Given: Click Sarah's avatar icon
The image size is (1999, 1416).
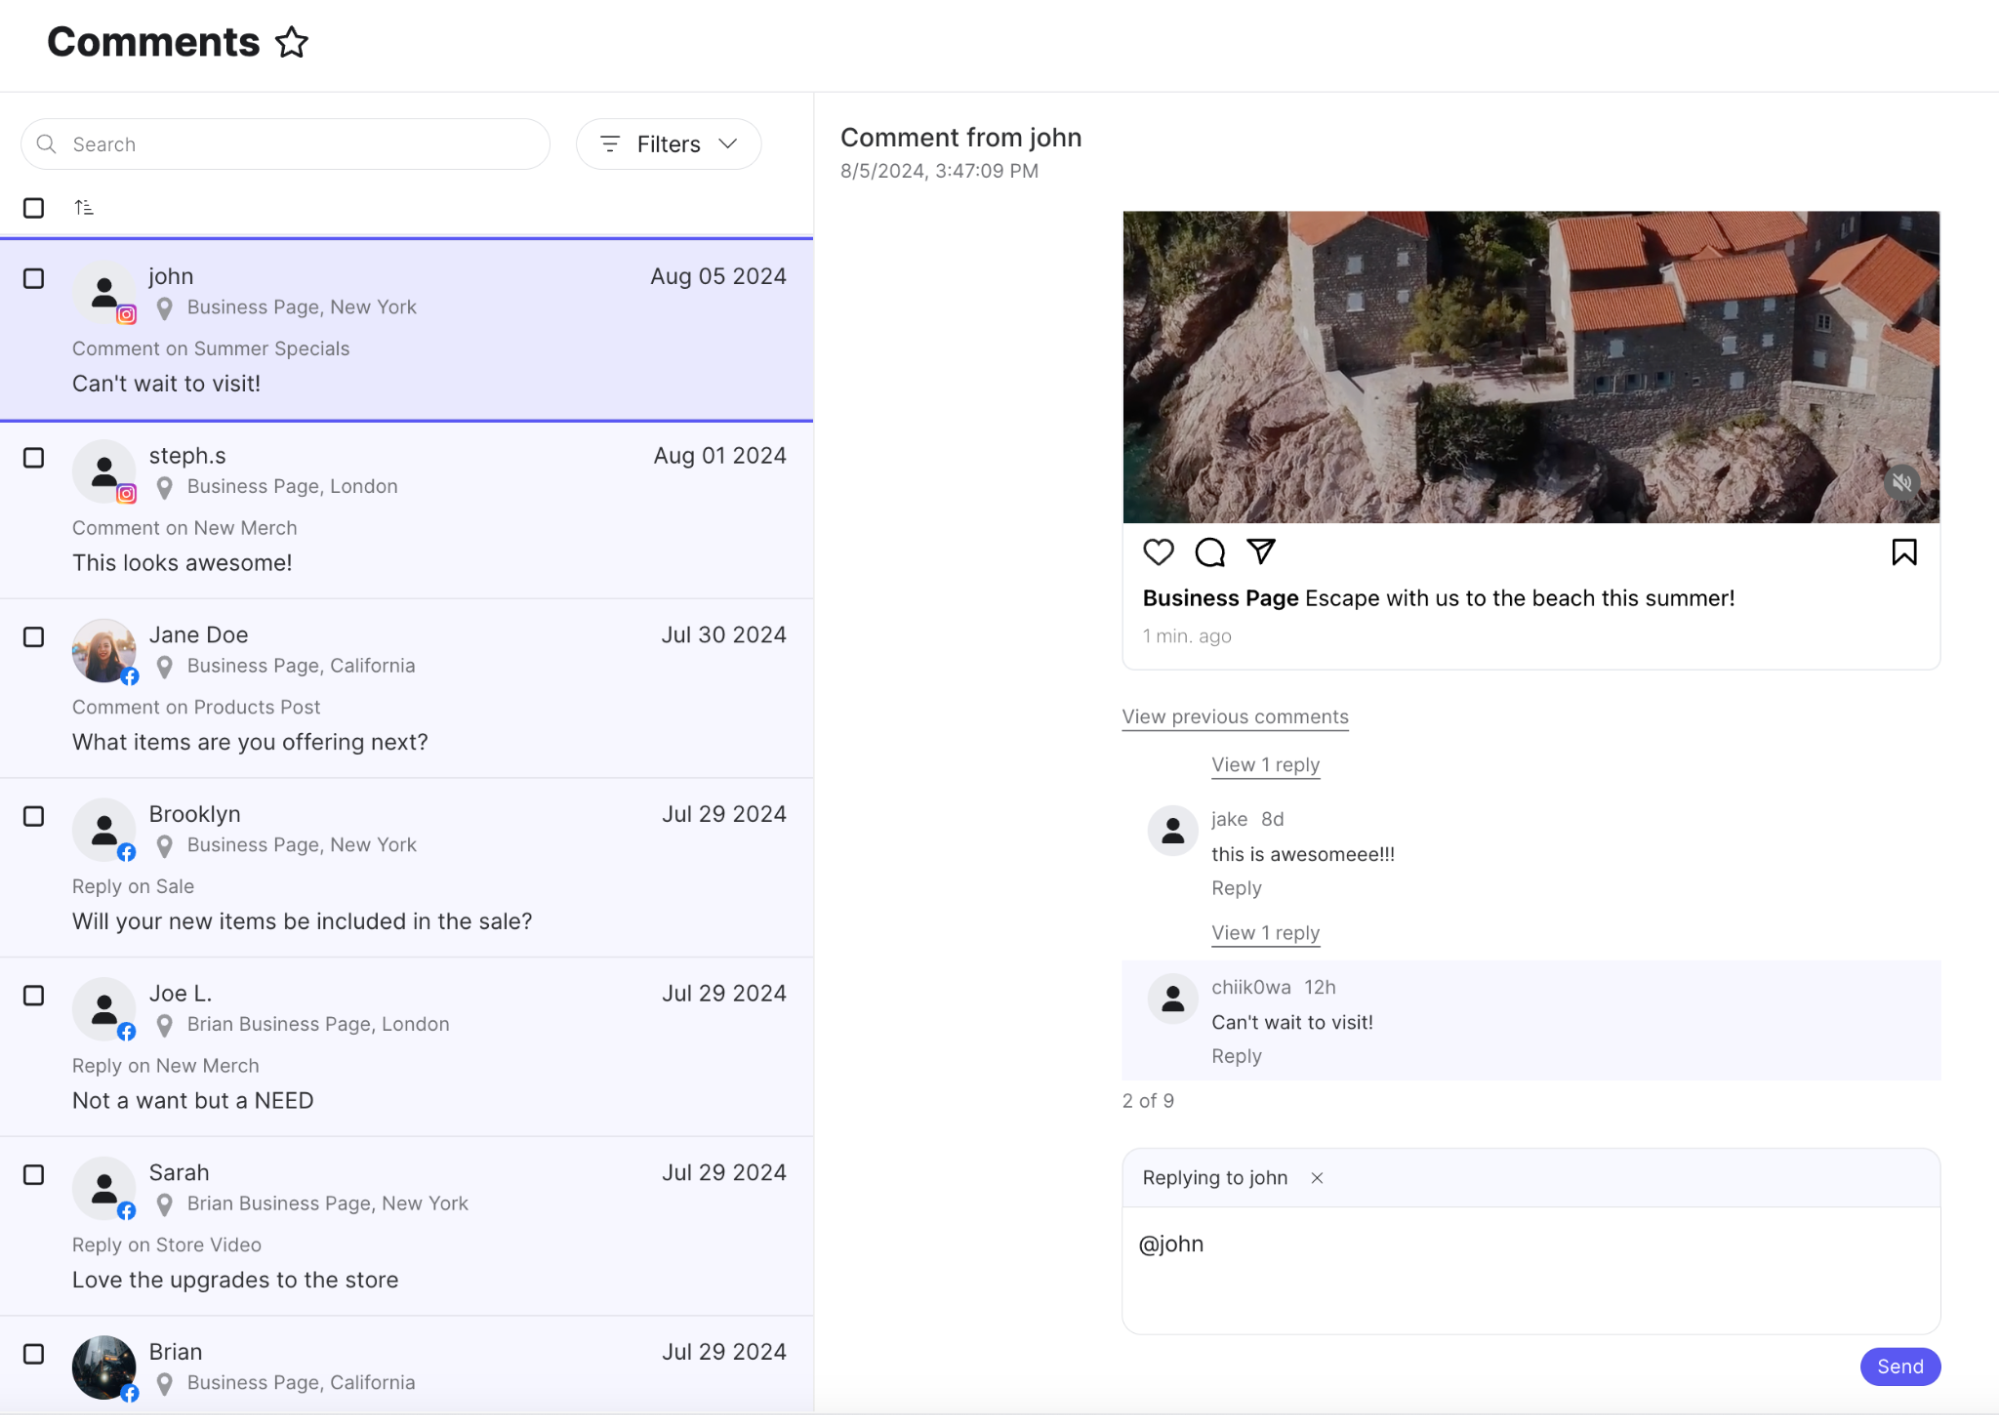Looking at the screenshot, I should (104, 1187).
